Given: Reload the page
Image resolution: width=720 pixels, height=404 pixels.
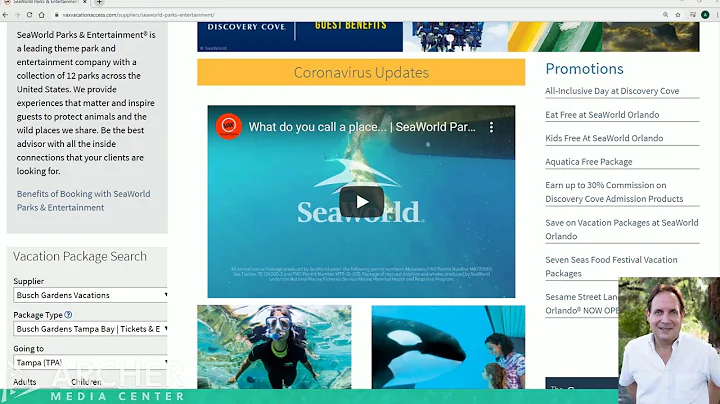Looking at the screenshot, I should (29, 15).
